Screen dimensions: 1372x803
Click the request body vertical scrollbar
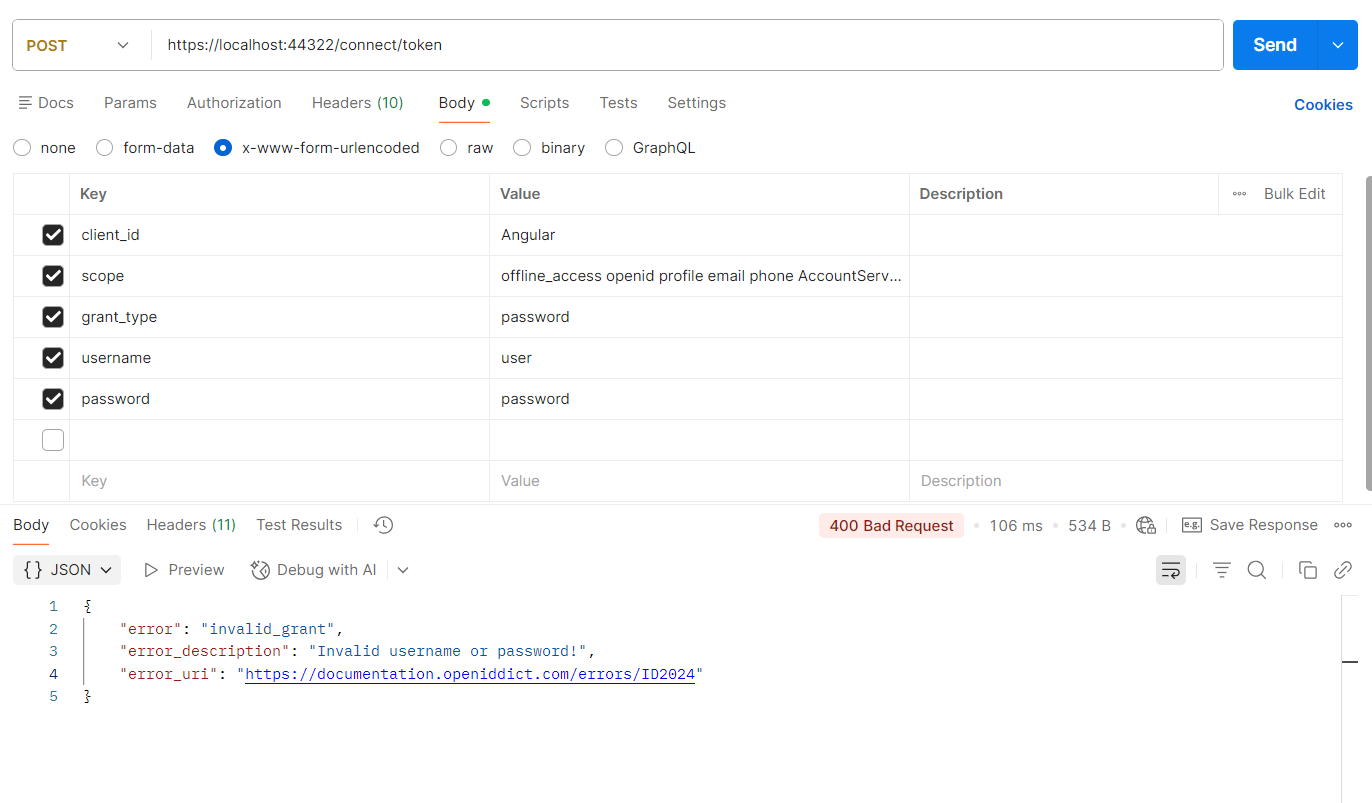1368,330
